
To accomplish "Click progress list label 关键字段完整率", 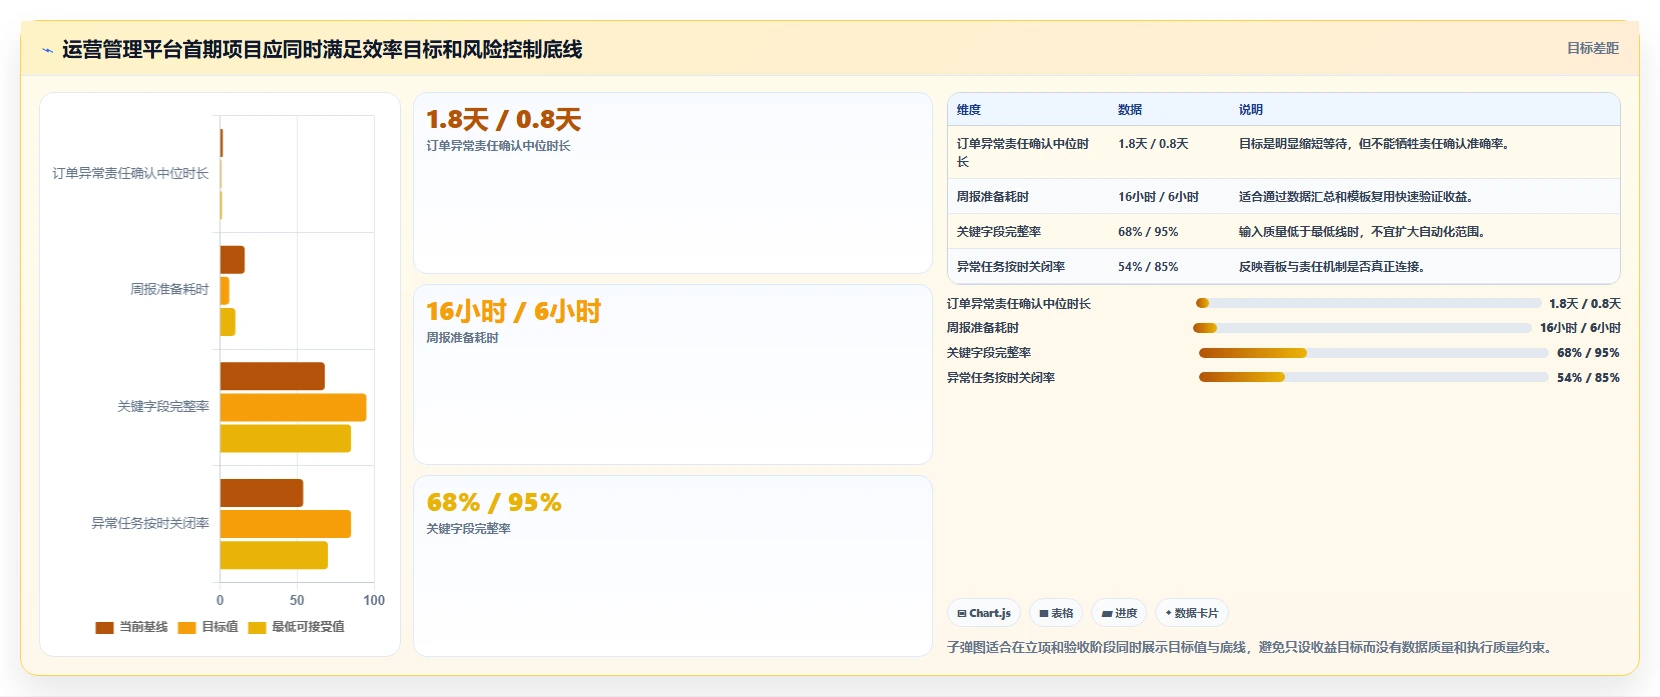I will pyautogui.click(x=989, y=353).
